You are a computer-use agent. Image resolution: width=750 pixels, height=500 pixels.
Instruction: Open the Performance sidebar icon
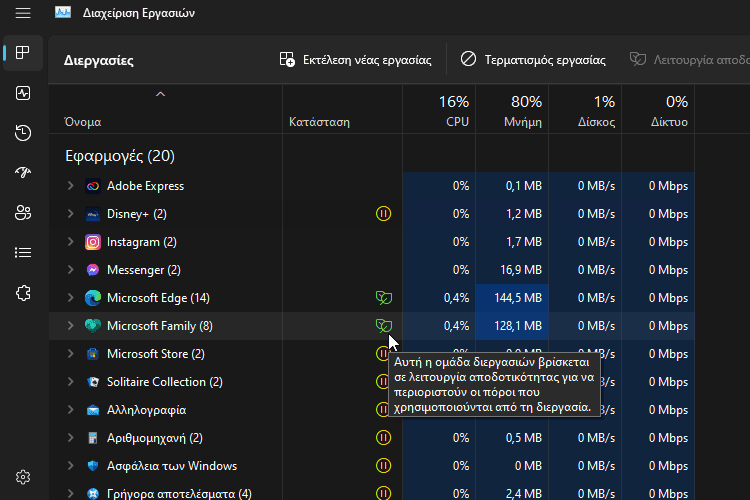coord(22,93)
